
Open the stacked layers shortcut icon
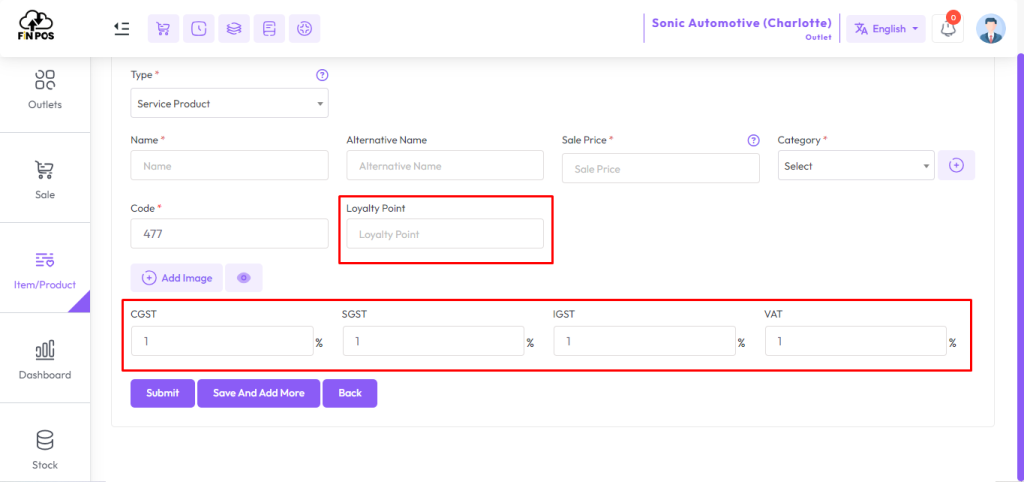click(x=234, y=29)
